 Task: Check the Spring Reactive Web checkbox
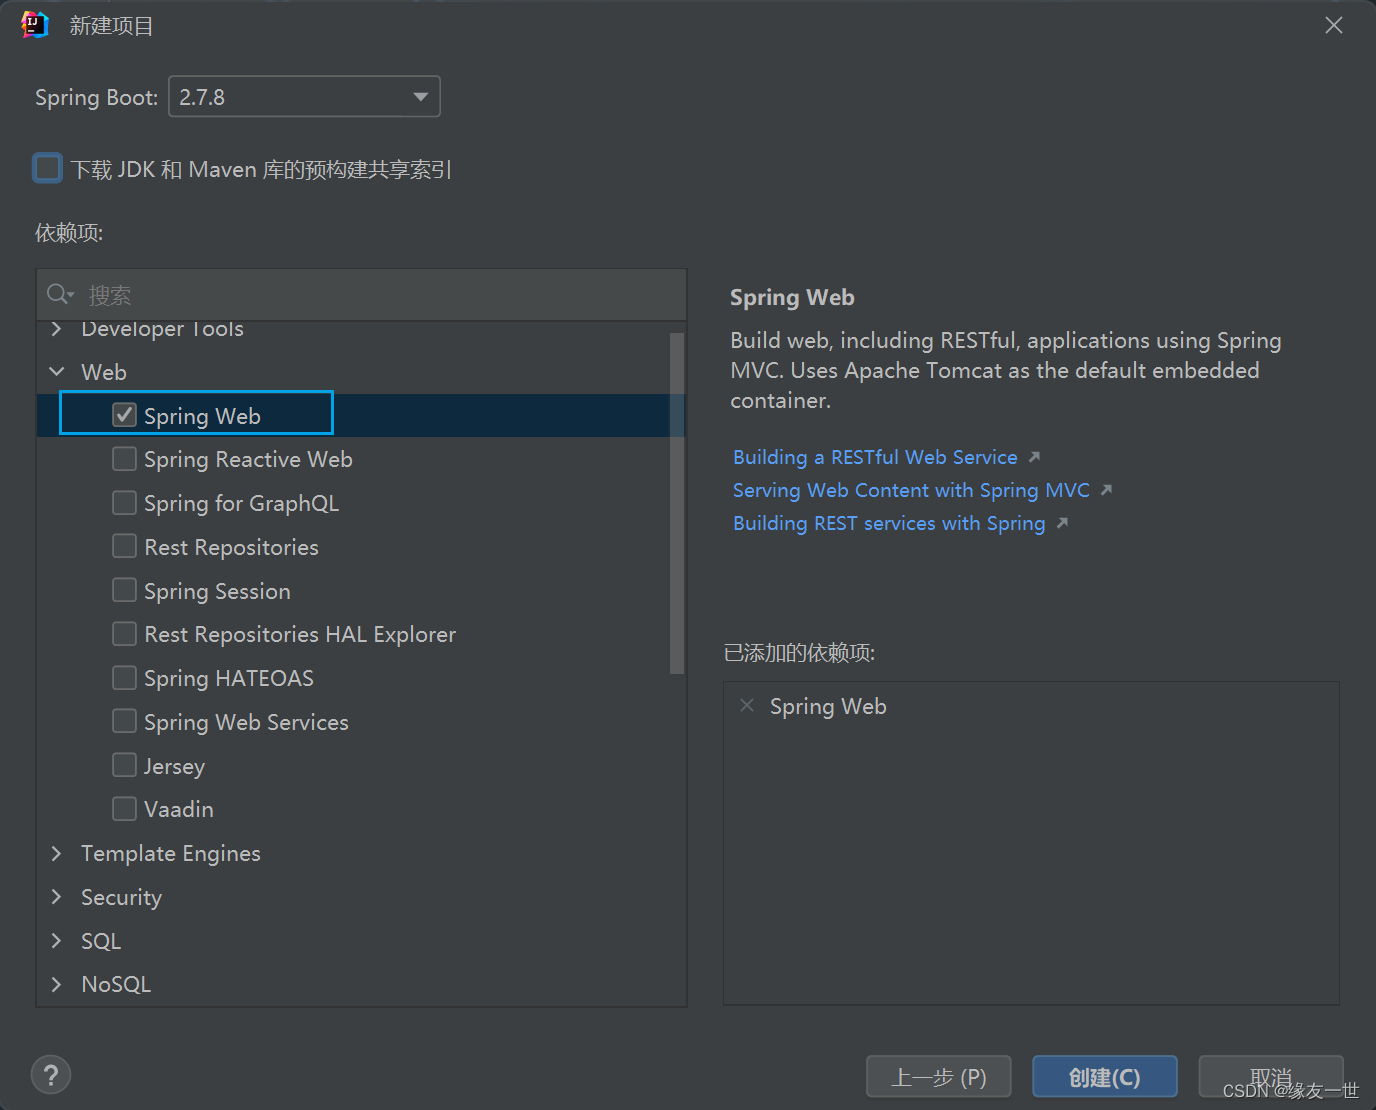(124, 459)
